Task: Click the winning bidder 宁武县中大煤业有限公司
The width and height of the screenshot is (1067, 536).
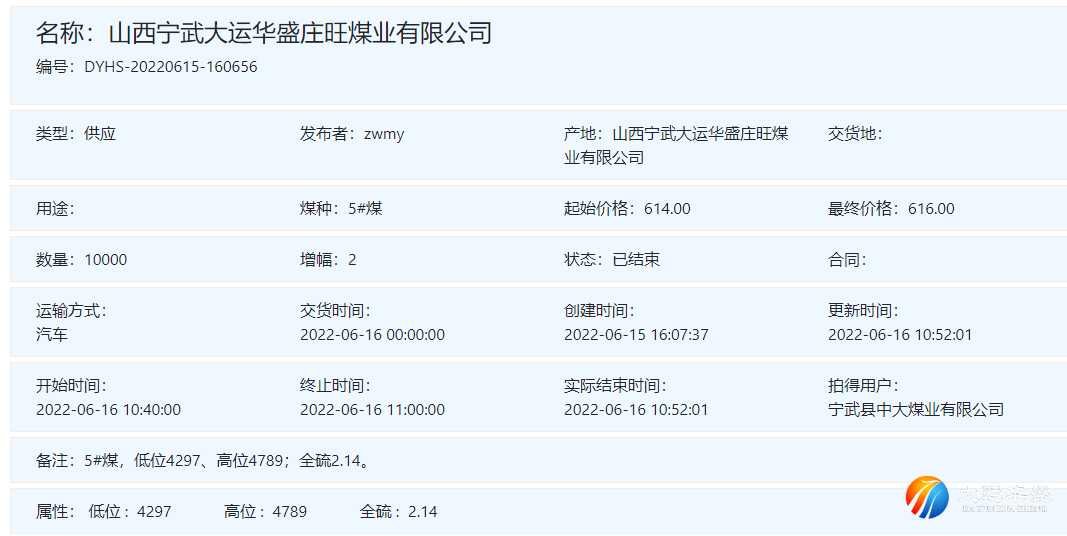Action: (x=915, y=409)
